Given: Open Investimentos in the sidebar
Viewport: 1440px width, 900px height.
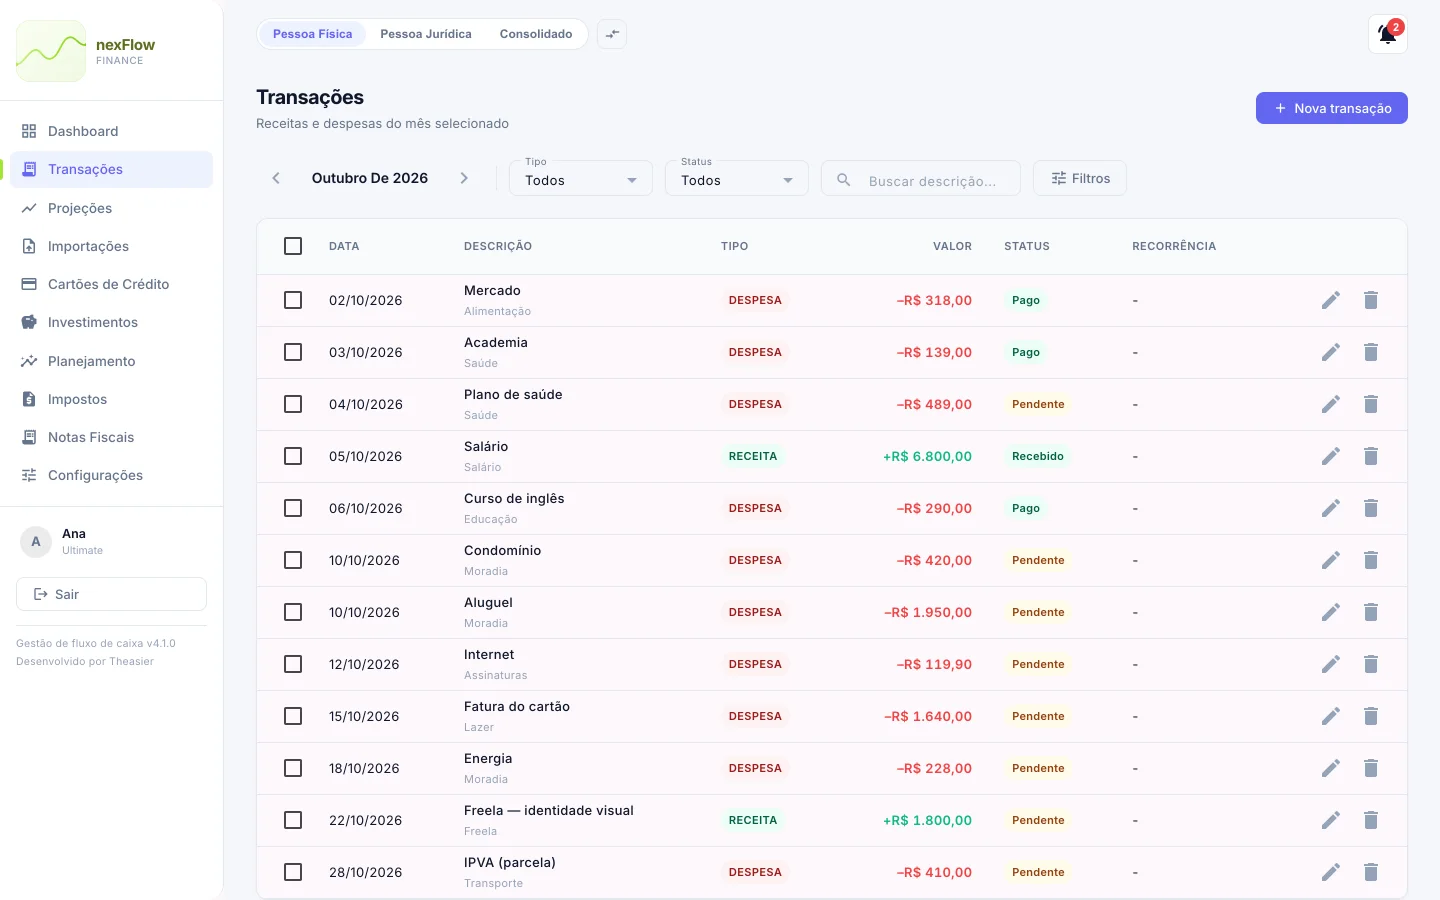Looking at the screenshot, I should [x=111, y=322].
